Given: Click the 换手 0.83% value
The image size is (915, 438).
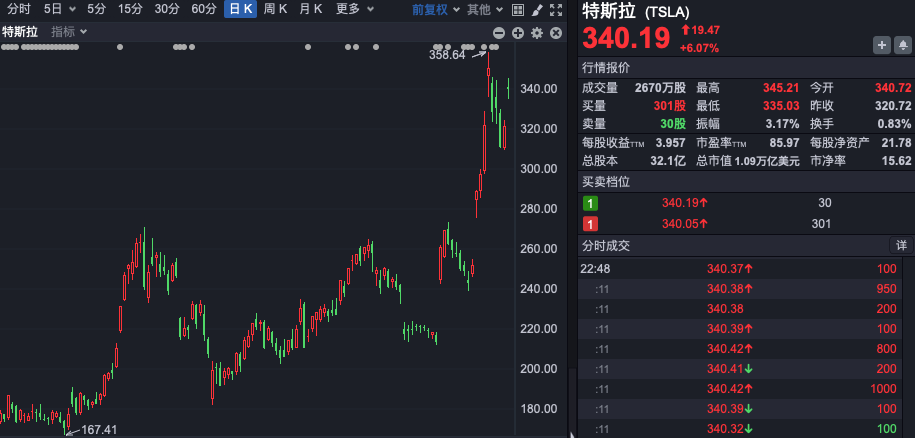Looking at the screenshot, I should [894, 124].
